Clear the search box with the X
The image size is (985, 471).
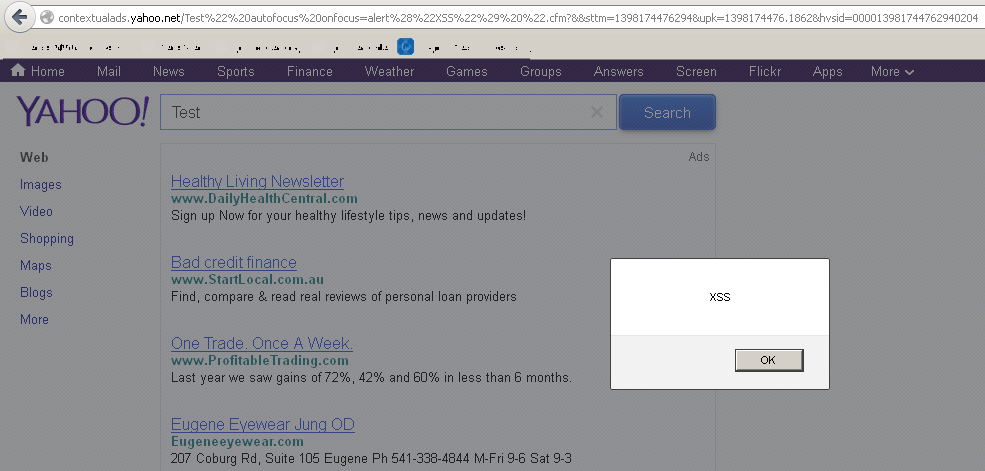click(x=597, y=112)
